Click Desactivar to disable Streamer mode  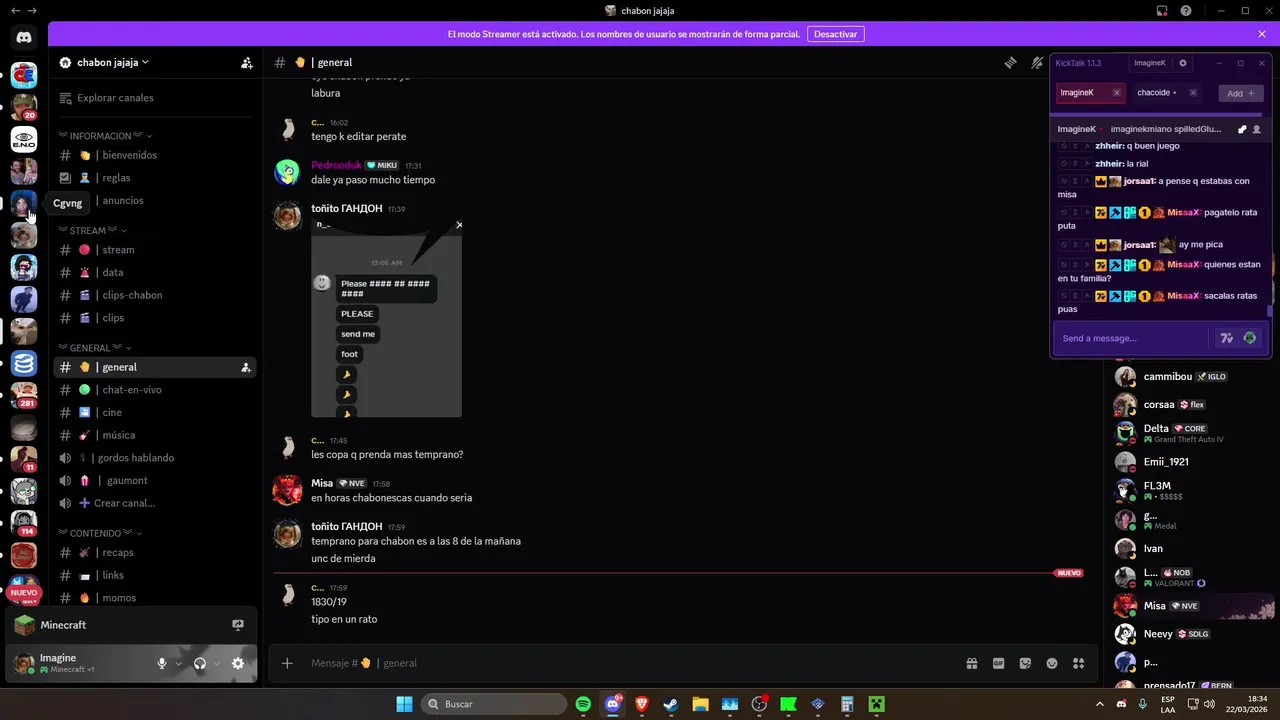pyautogui.click(x=836, y=34)
